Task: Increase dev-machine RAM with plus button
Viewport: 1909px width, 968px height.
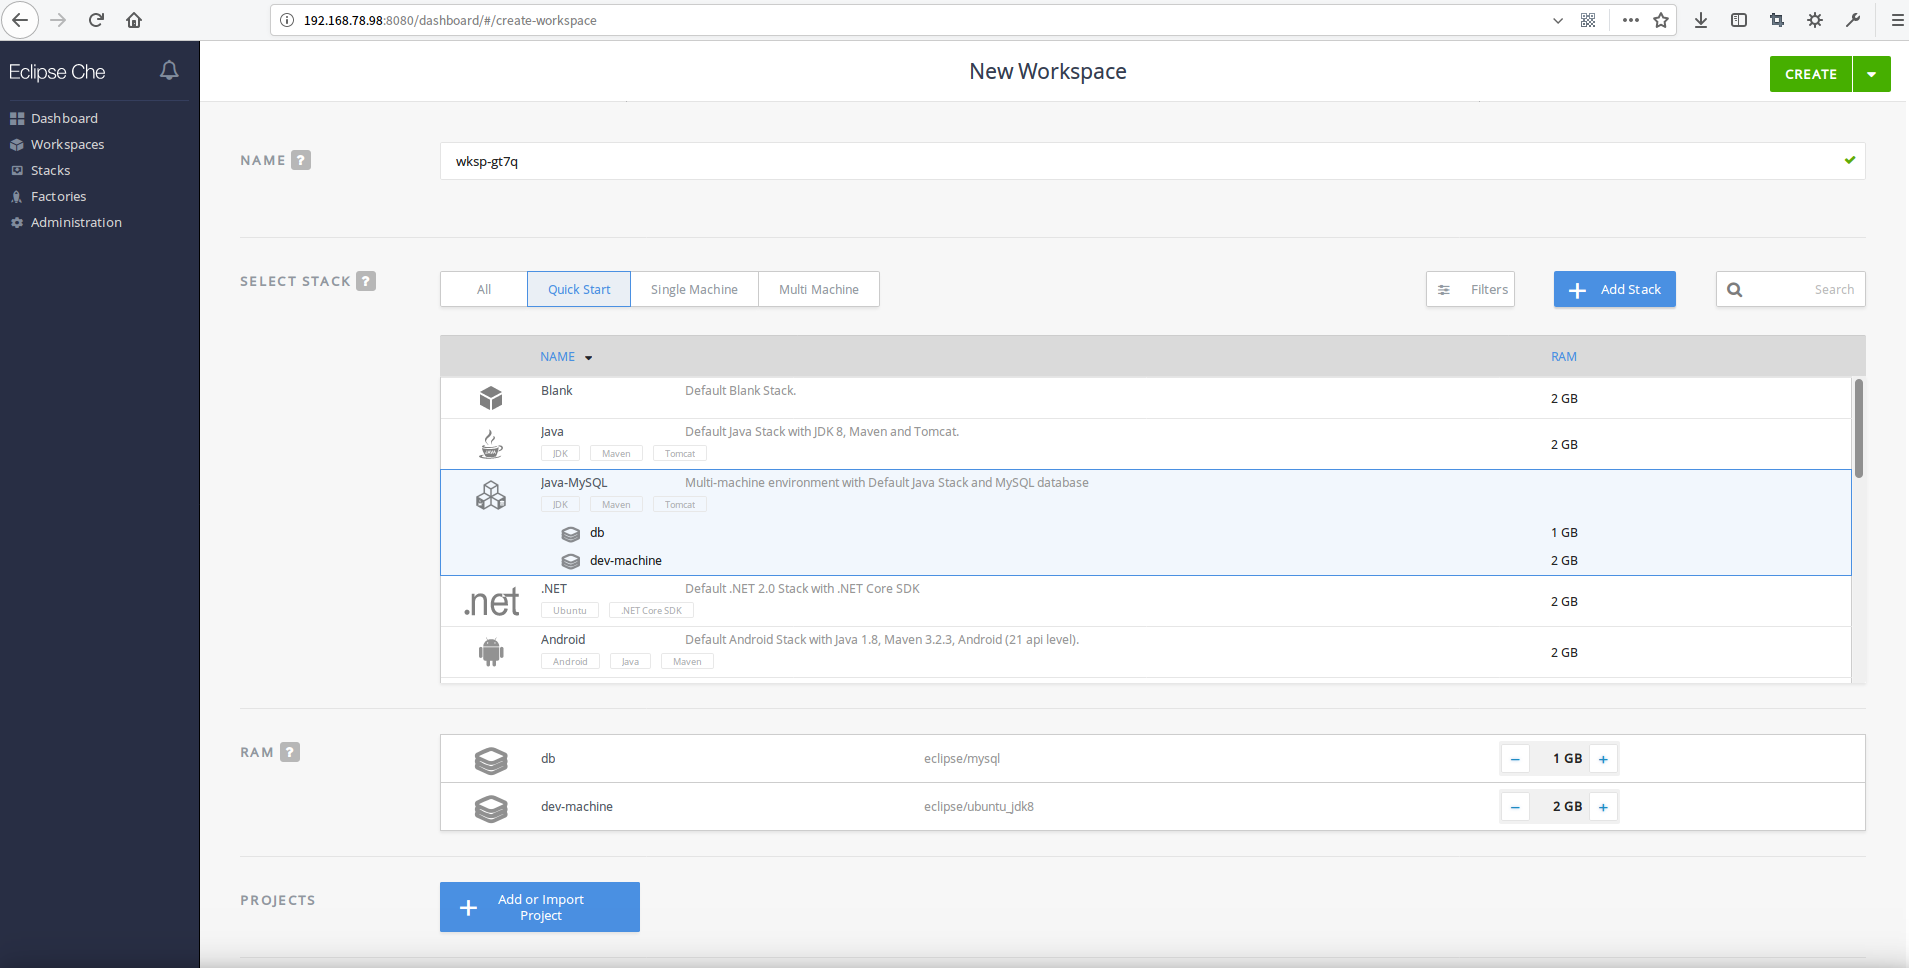Action: (1603, 807)
